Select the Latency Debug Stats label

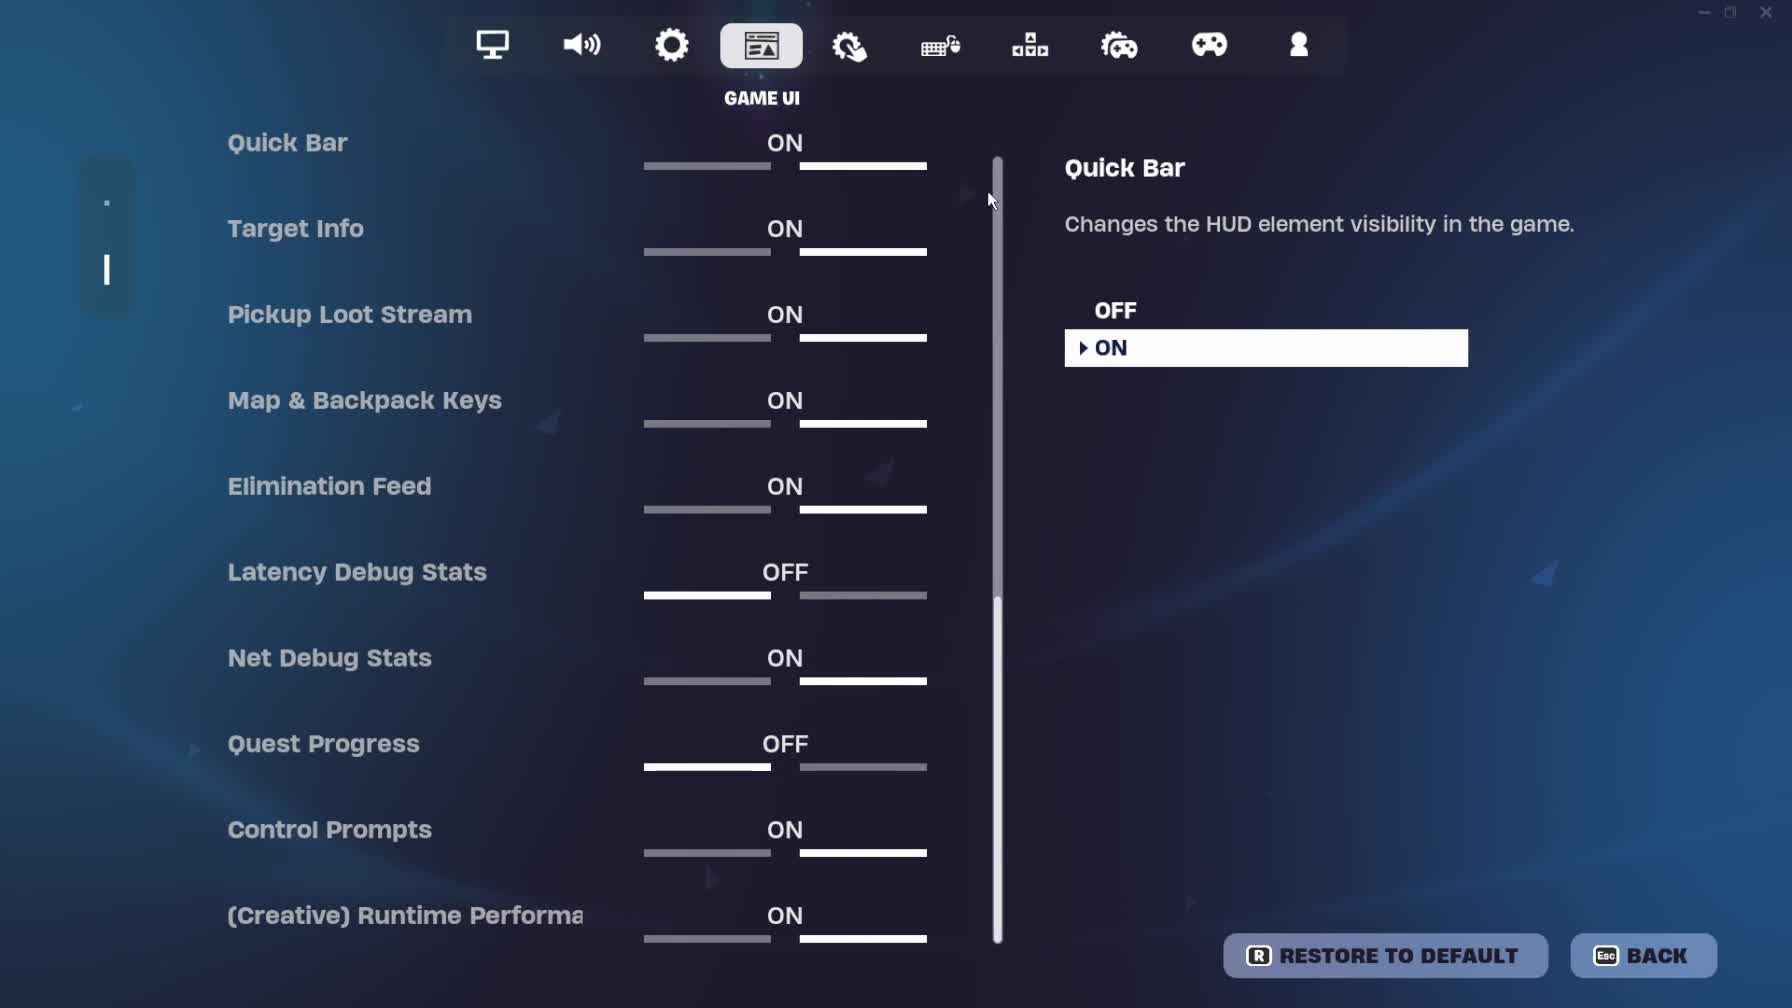[x=357, y=573]
